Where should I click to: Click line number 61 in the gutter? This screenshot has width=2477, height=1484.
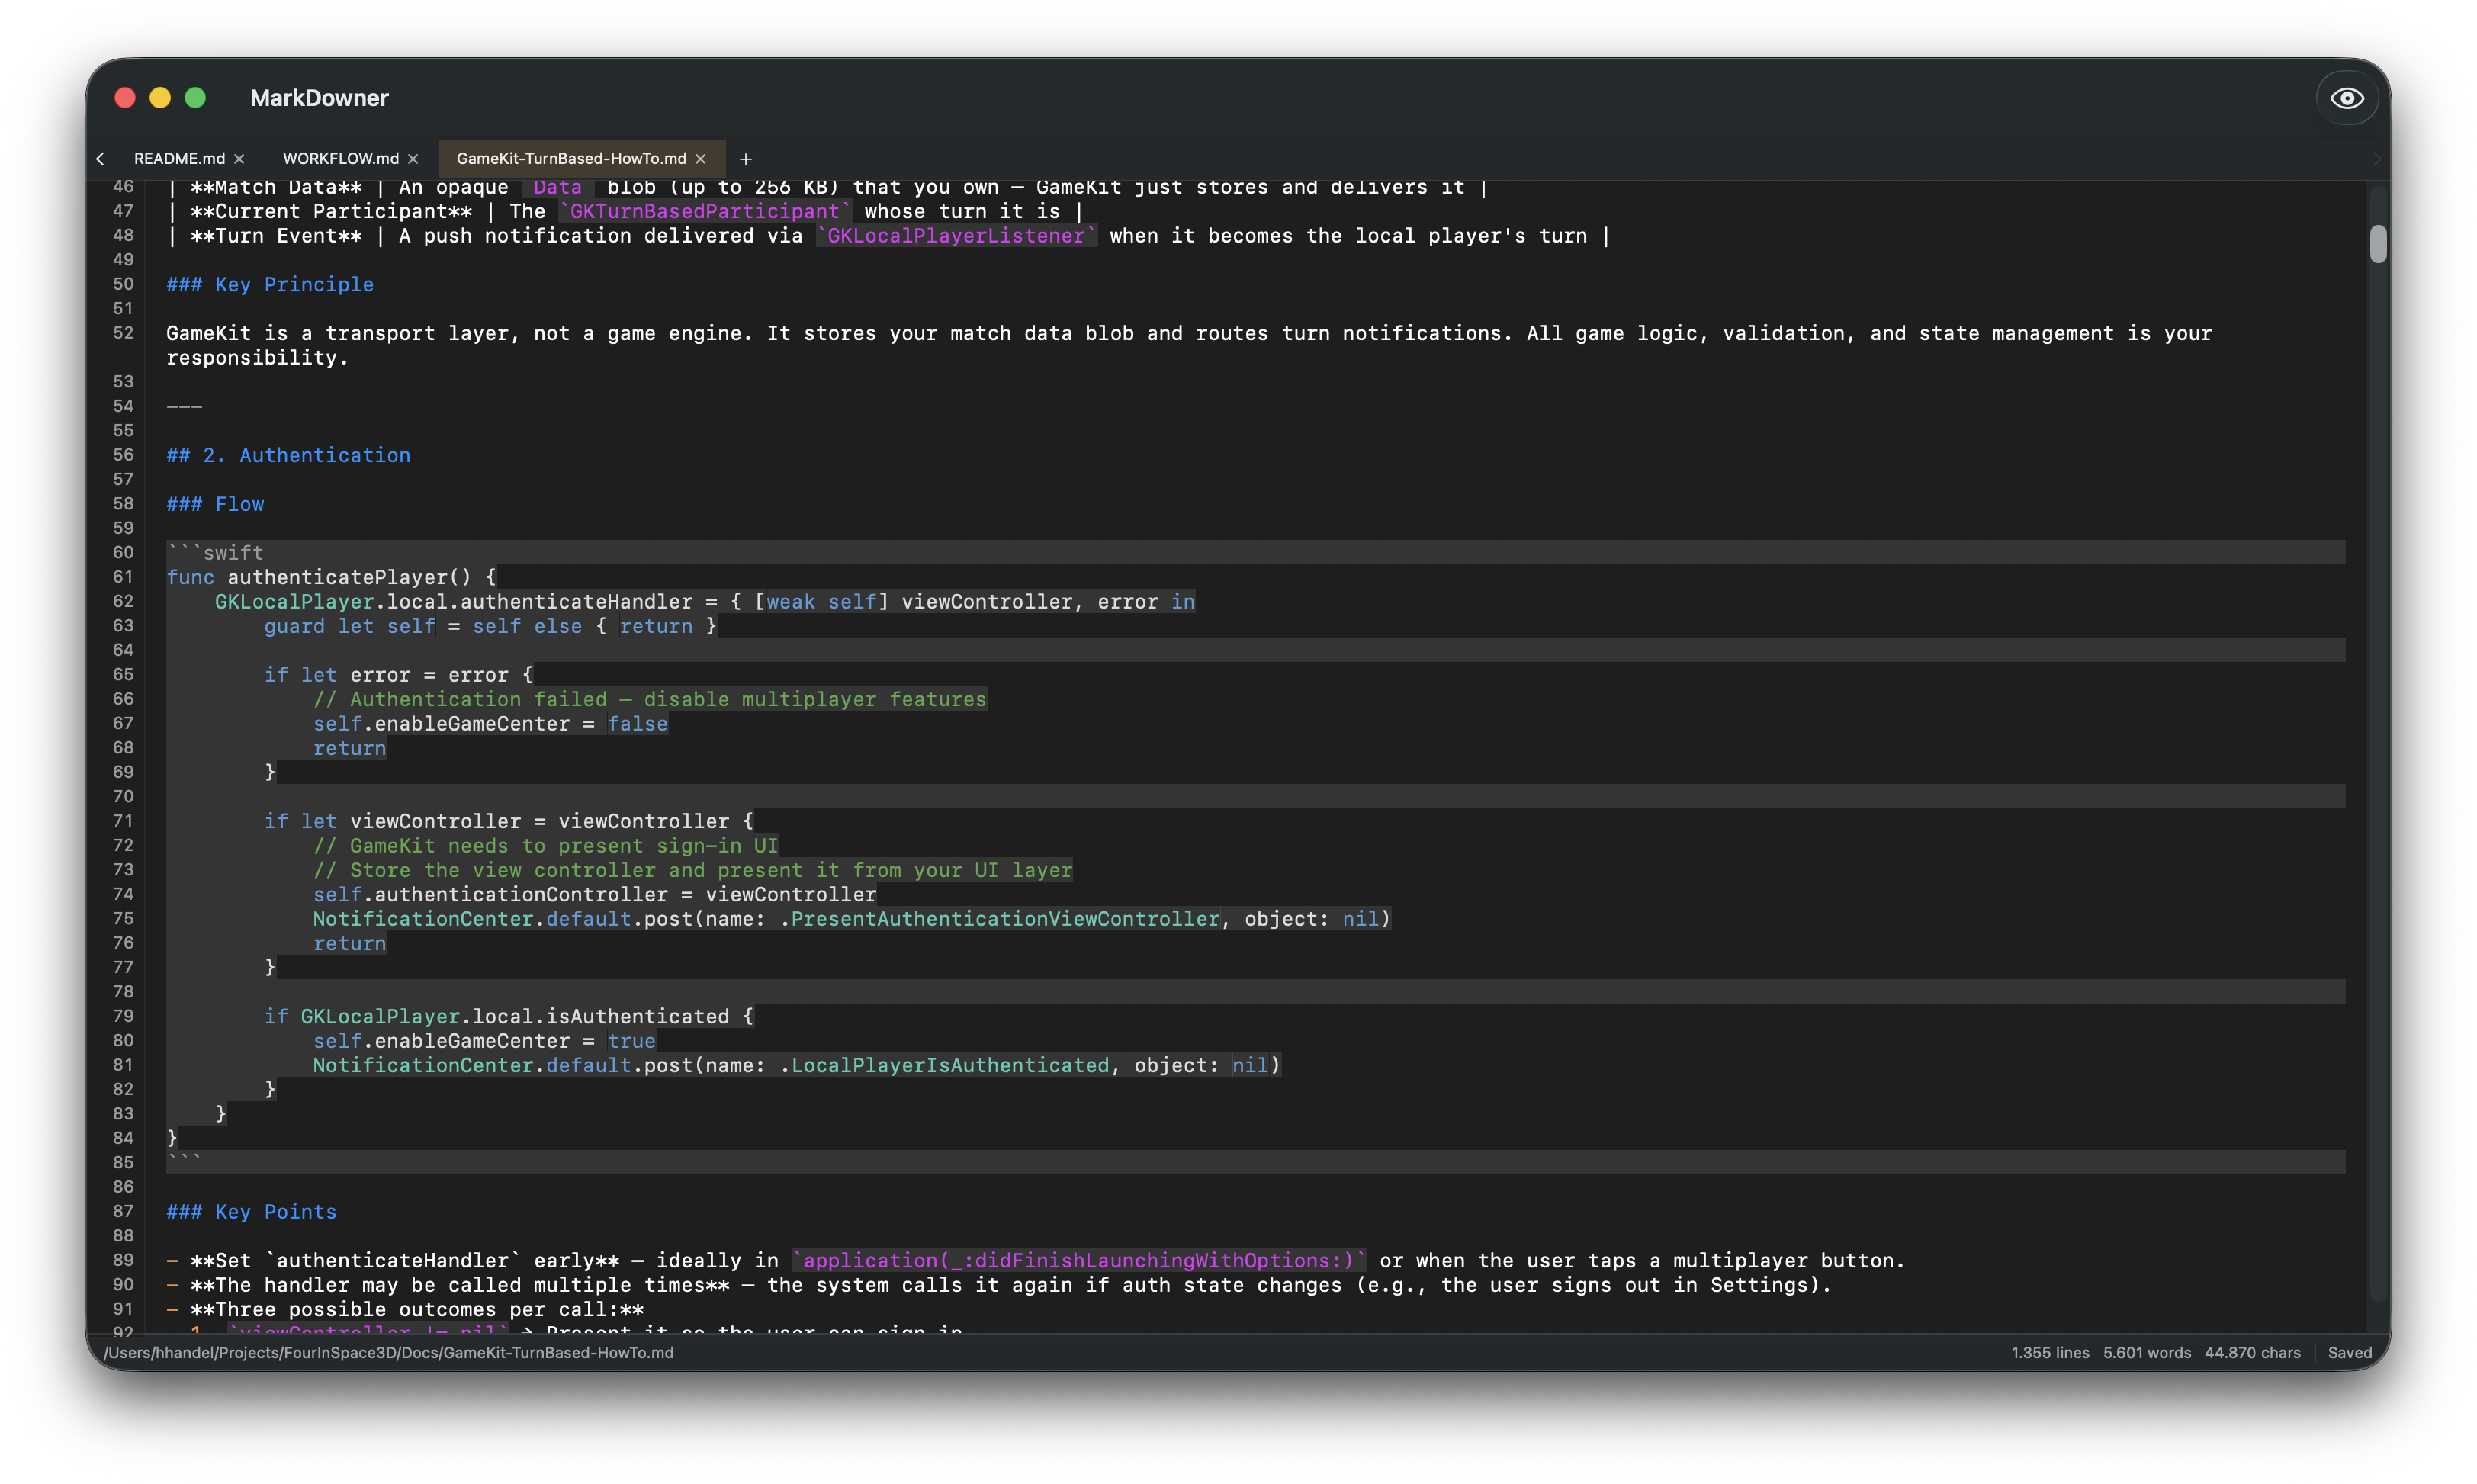pyautogui.click(x=122, y=577)
